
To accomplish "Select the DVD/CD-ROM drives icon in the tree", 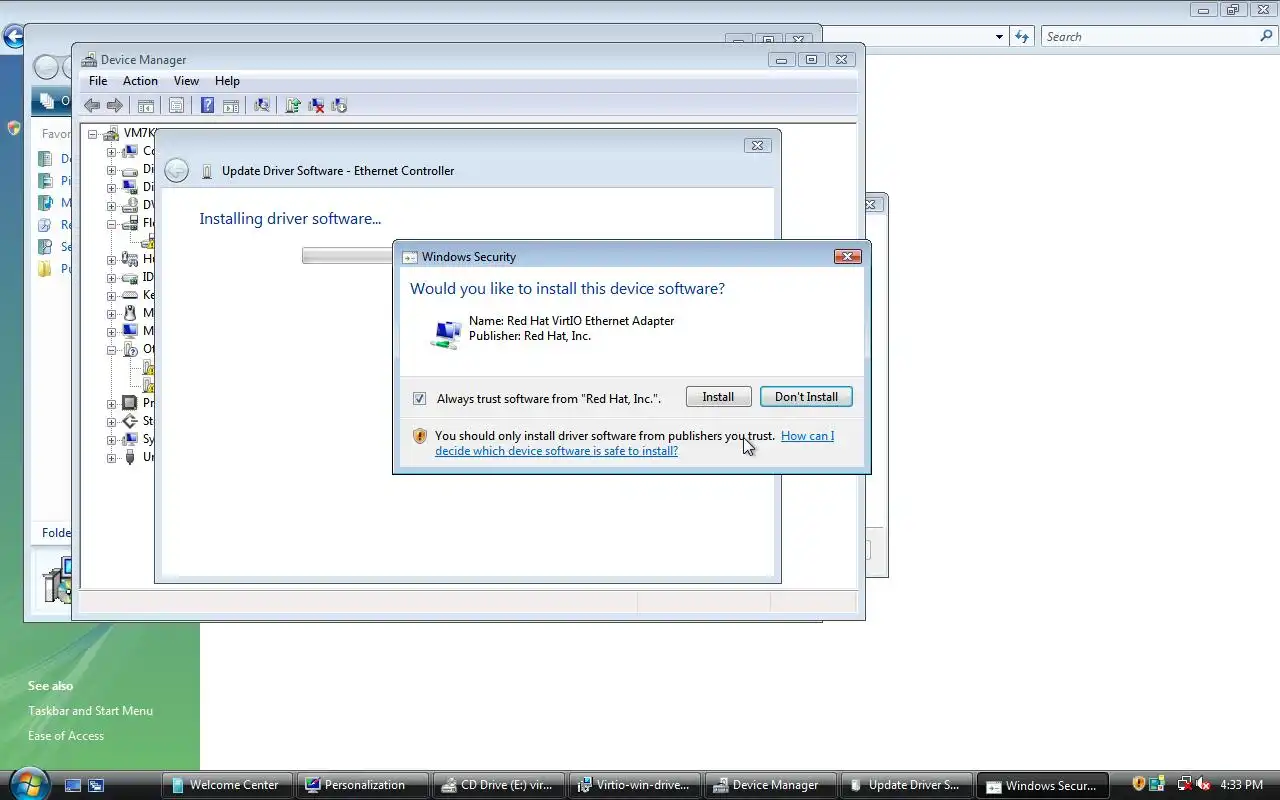I will pyautogui.click(x=130, y=205).
